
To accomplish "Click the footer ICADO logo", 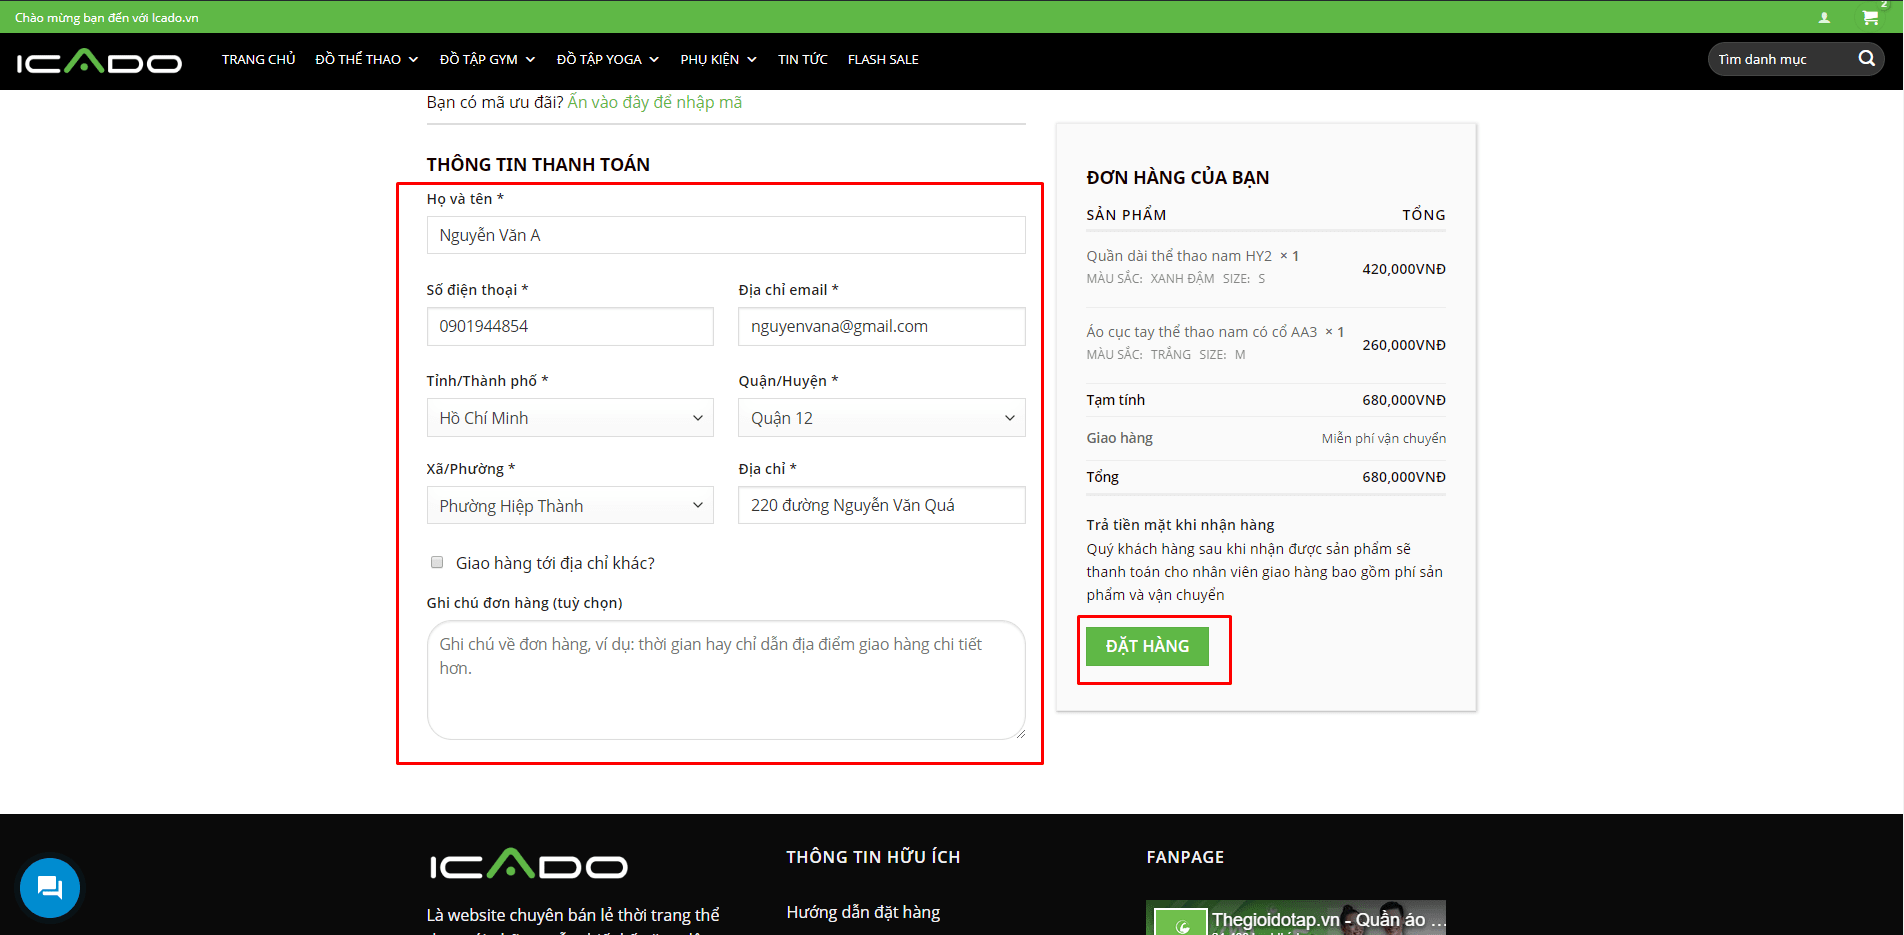I will pos(528,865).
